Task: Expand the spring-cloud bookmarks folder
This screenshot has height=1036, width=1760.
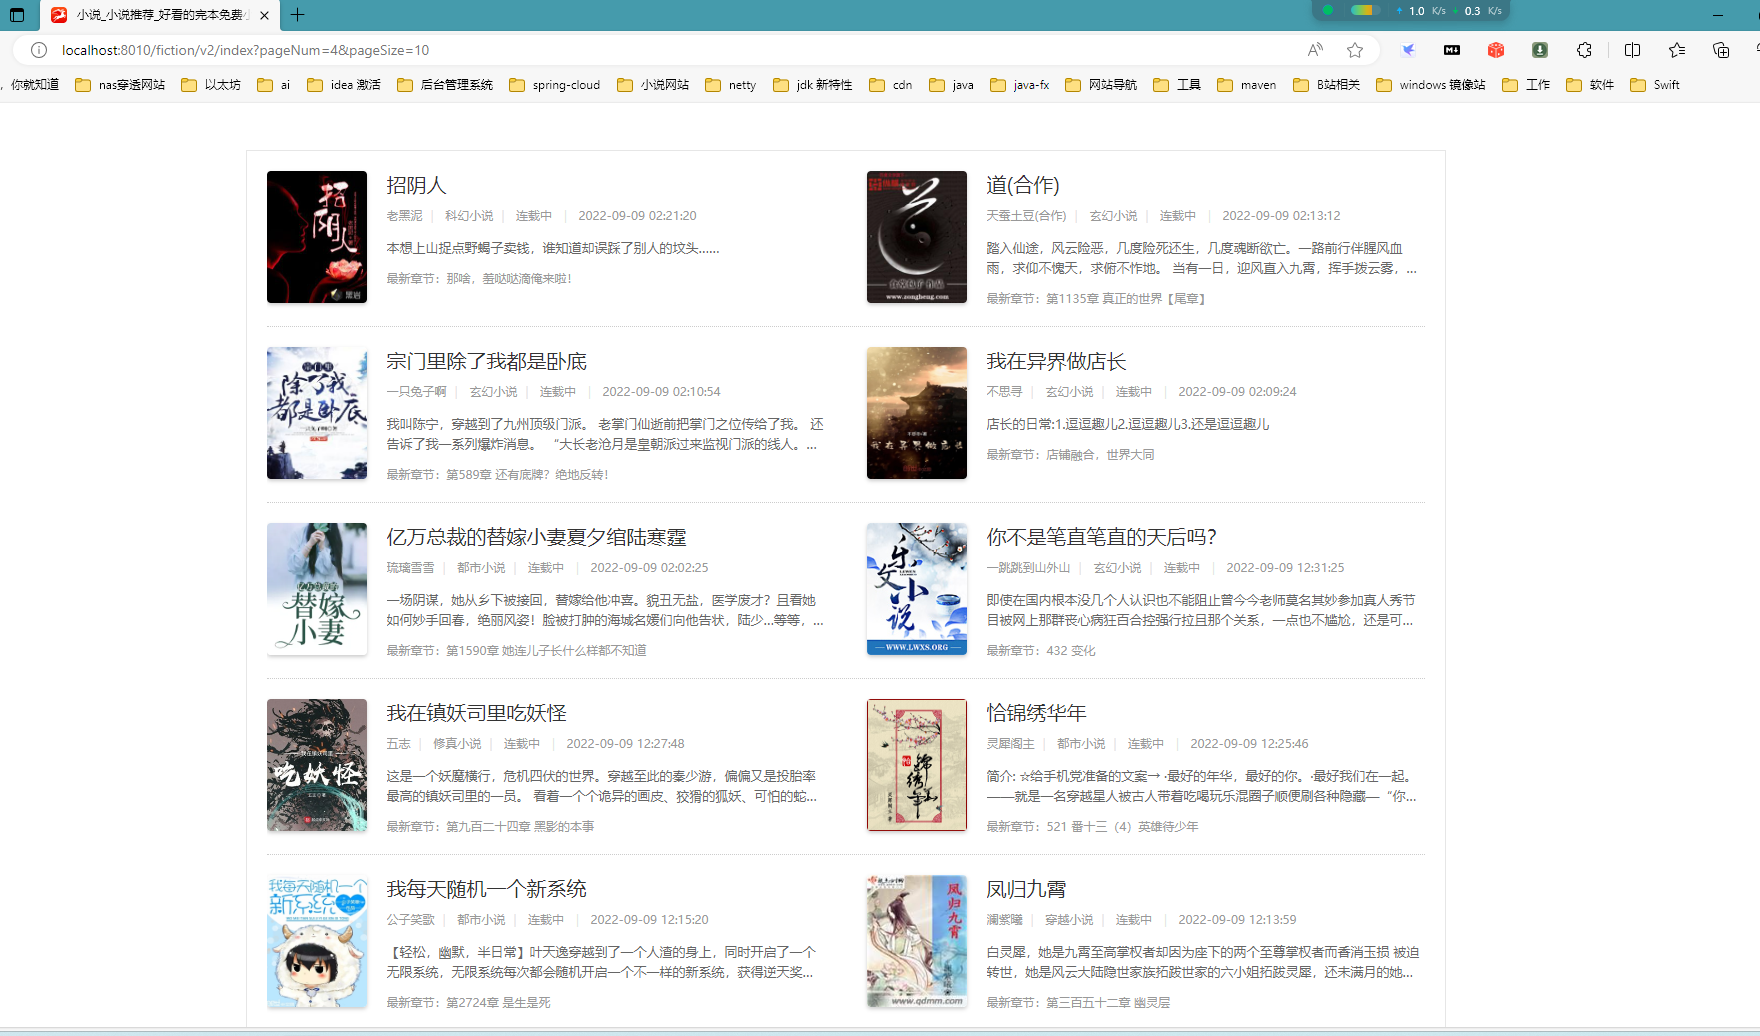Action: [555, 85]
